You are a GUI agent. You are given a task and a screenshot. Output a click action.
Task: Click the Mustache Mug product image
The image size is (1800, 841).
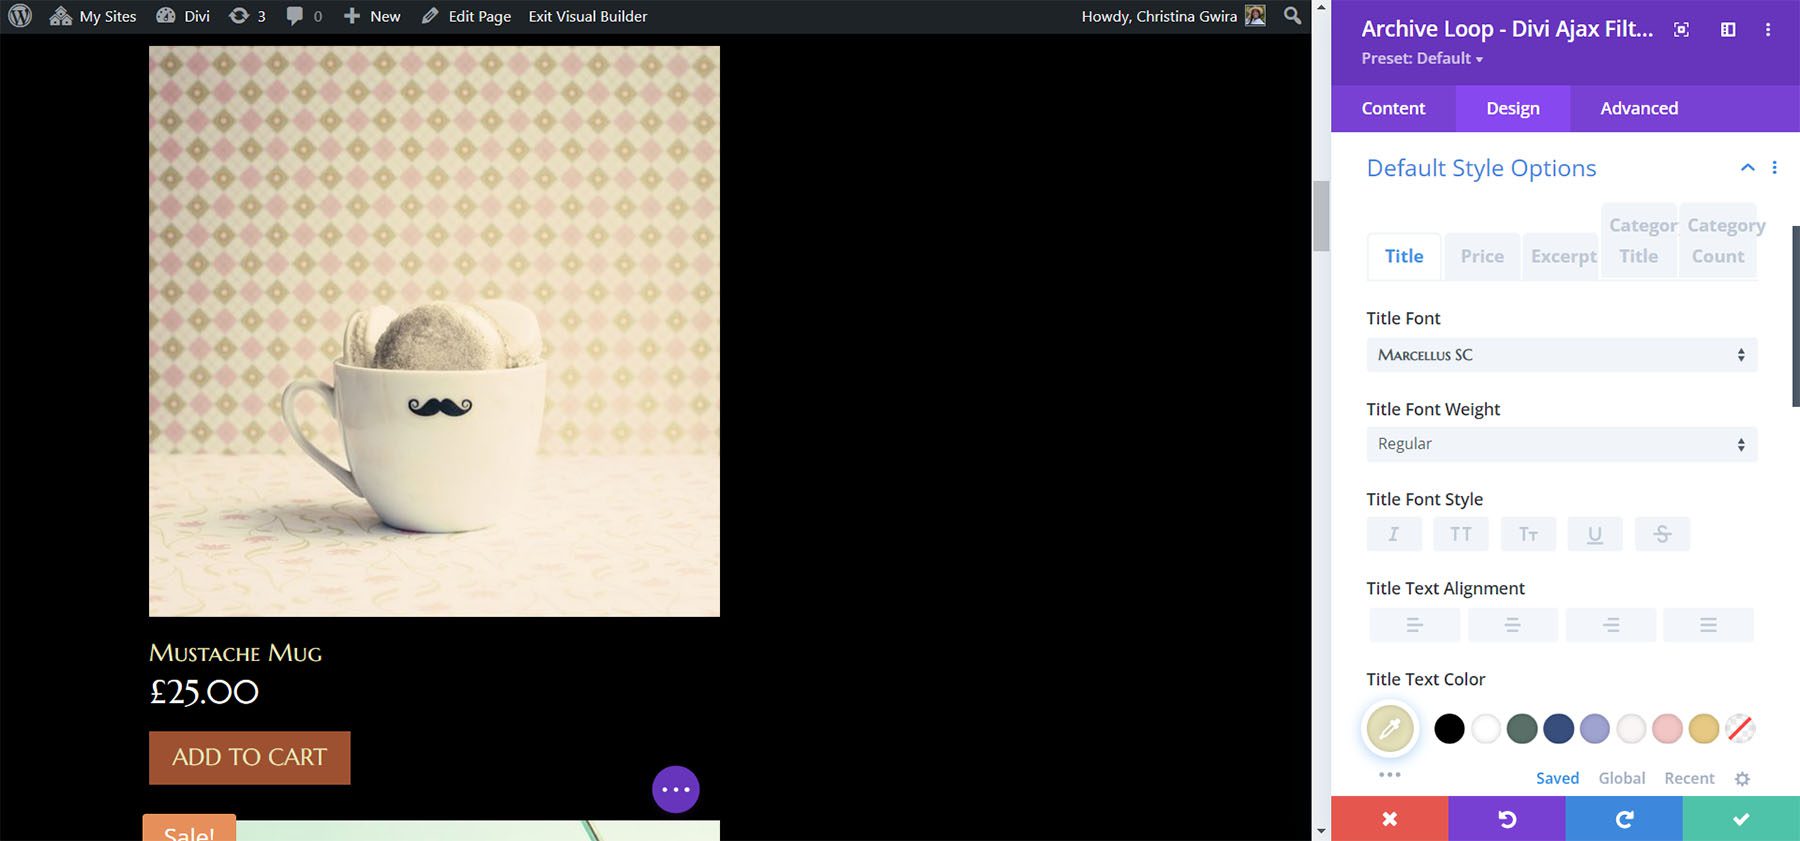click(434, 331)
